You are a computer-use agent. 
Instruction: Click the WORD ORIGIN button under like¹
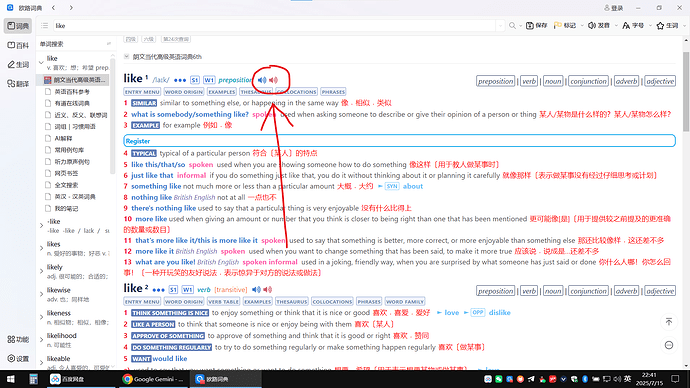pyautogui.click(x=184, y=92)
